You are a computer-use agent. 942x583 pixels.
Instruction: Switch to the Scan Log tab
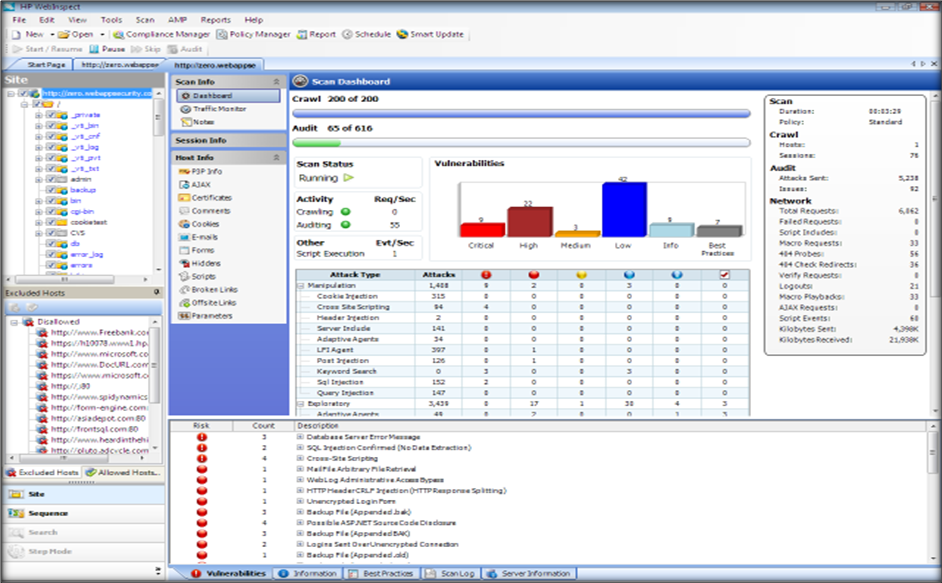click(x=451, y=573)
